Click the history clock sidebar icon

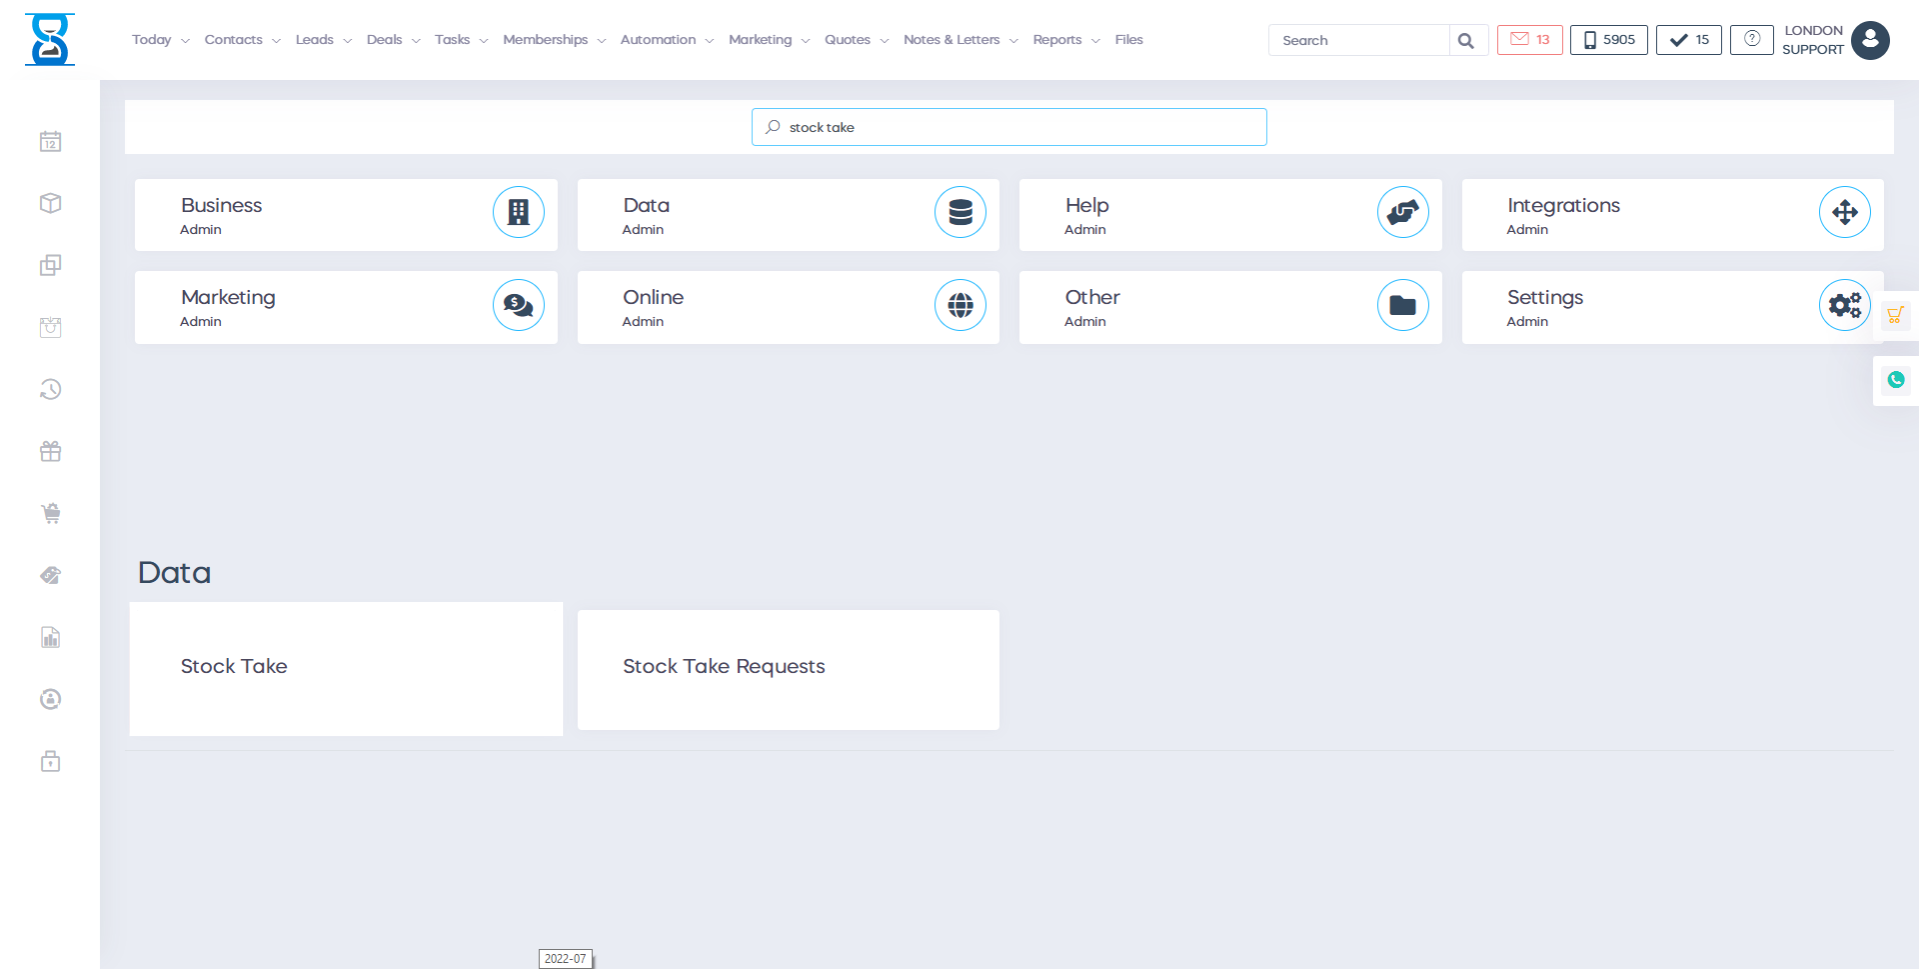pyautogui.click(x=50, y=390)
